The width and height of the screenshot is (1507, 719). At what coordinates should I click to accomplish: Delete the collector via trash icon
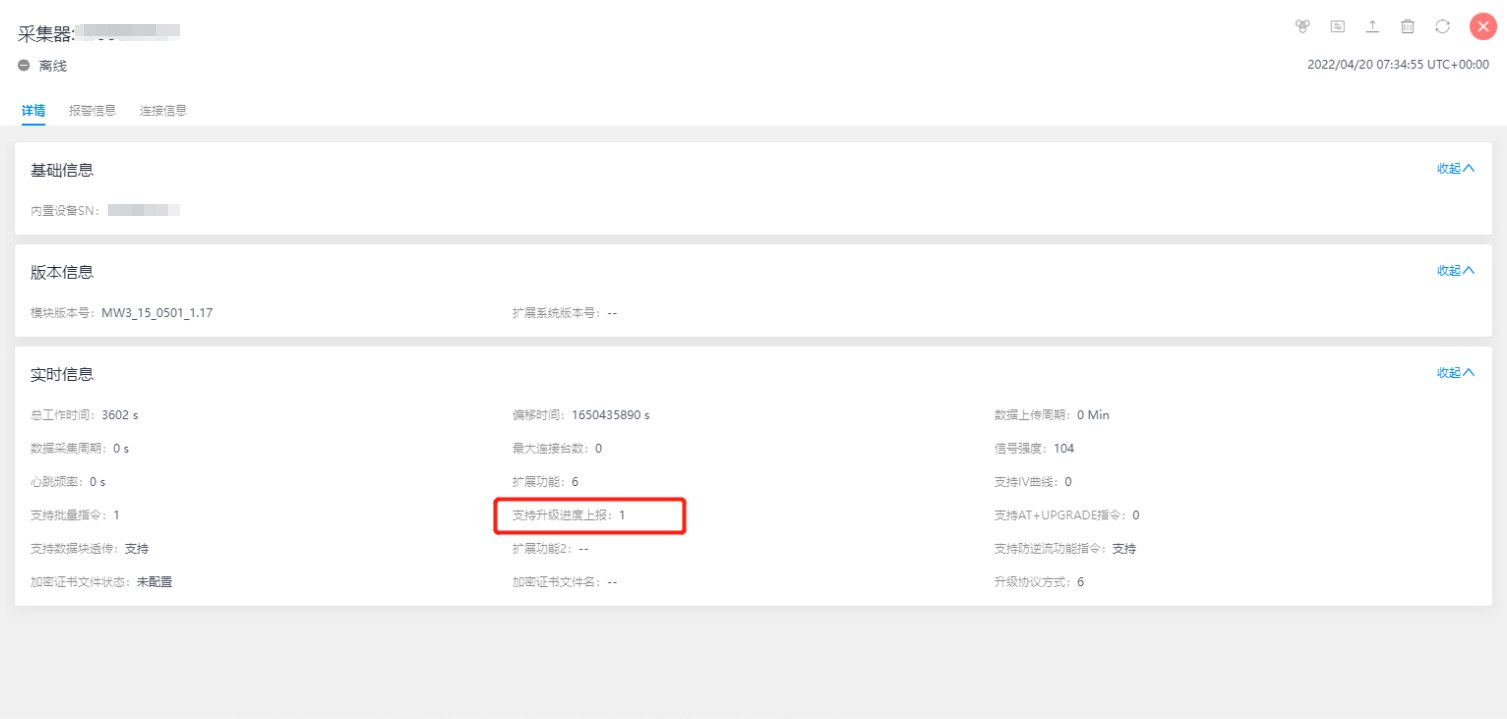click(1407, 27)
